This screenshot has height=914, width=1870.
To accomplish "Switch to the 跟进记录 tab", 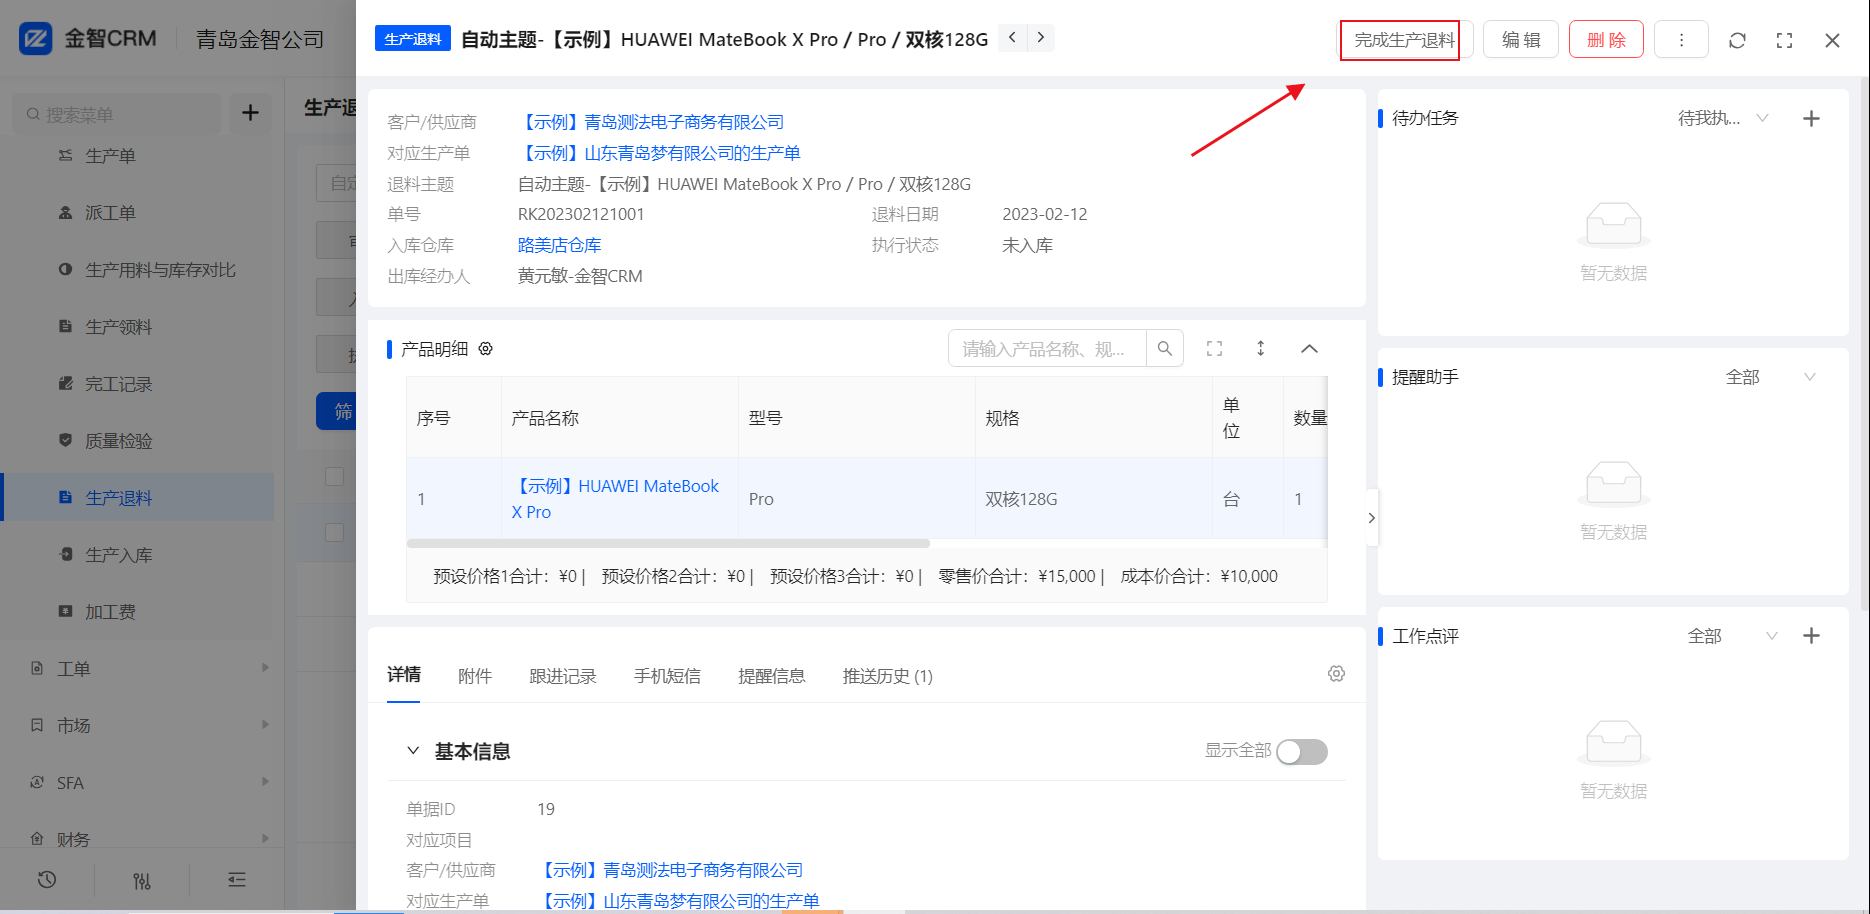I will (x=563, y=676).
